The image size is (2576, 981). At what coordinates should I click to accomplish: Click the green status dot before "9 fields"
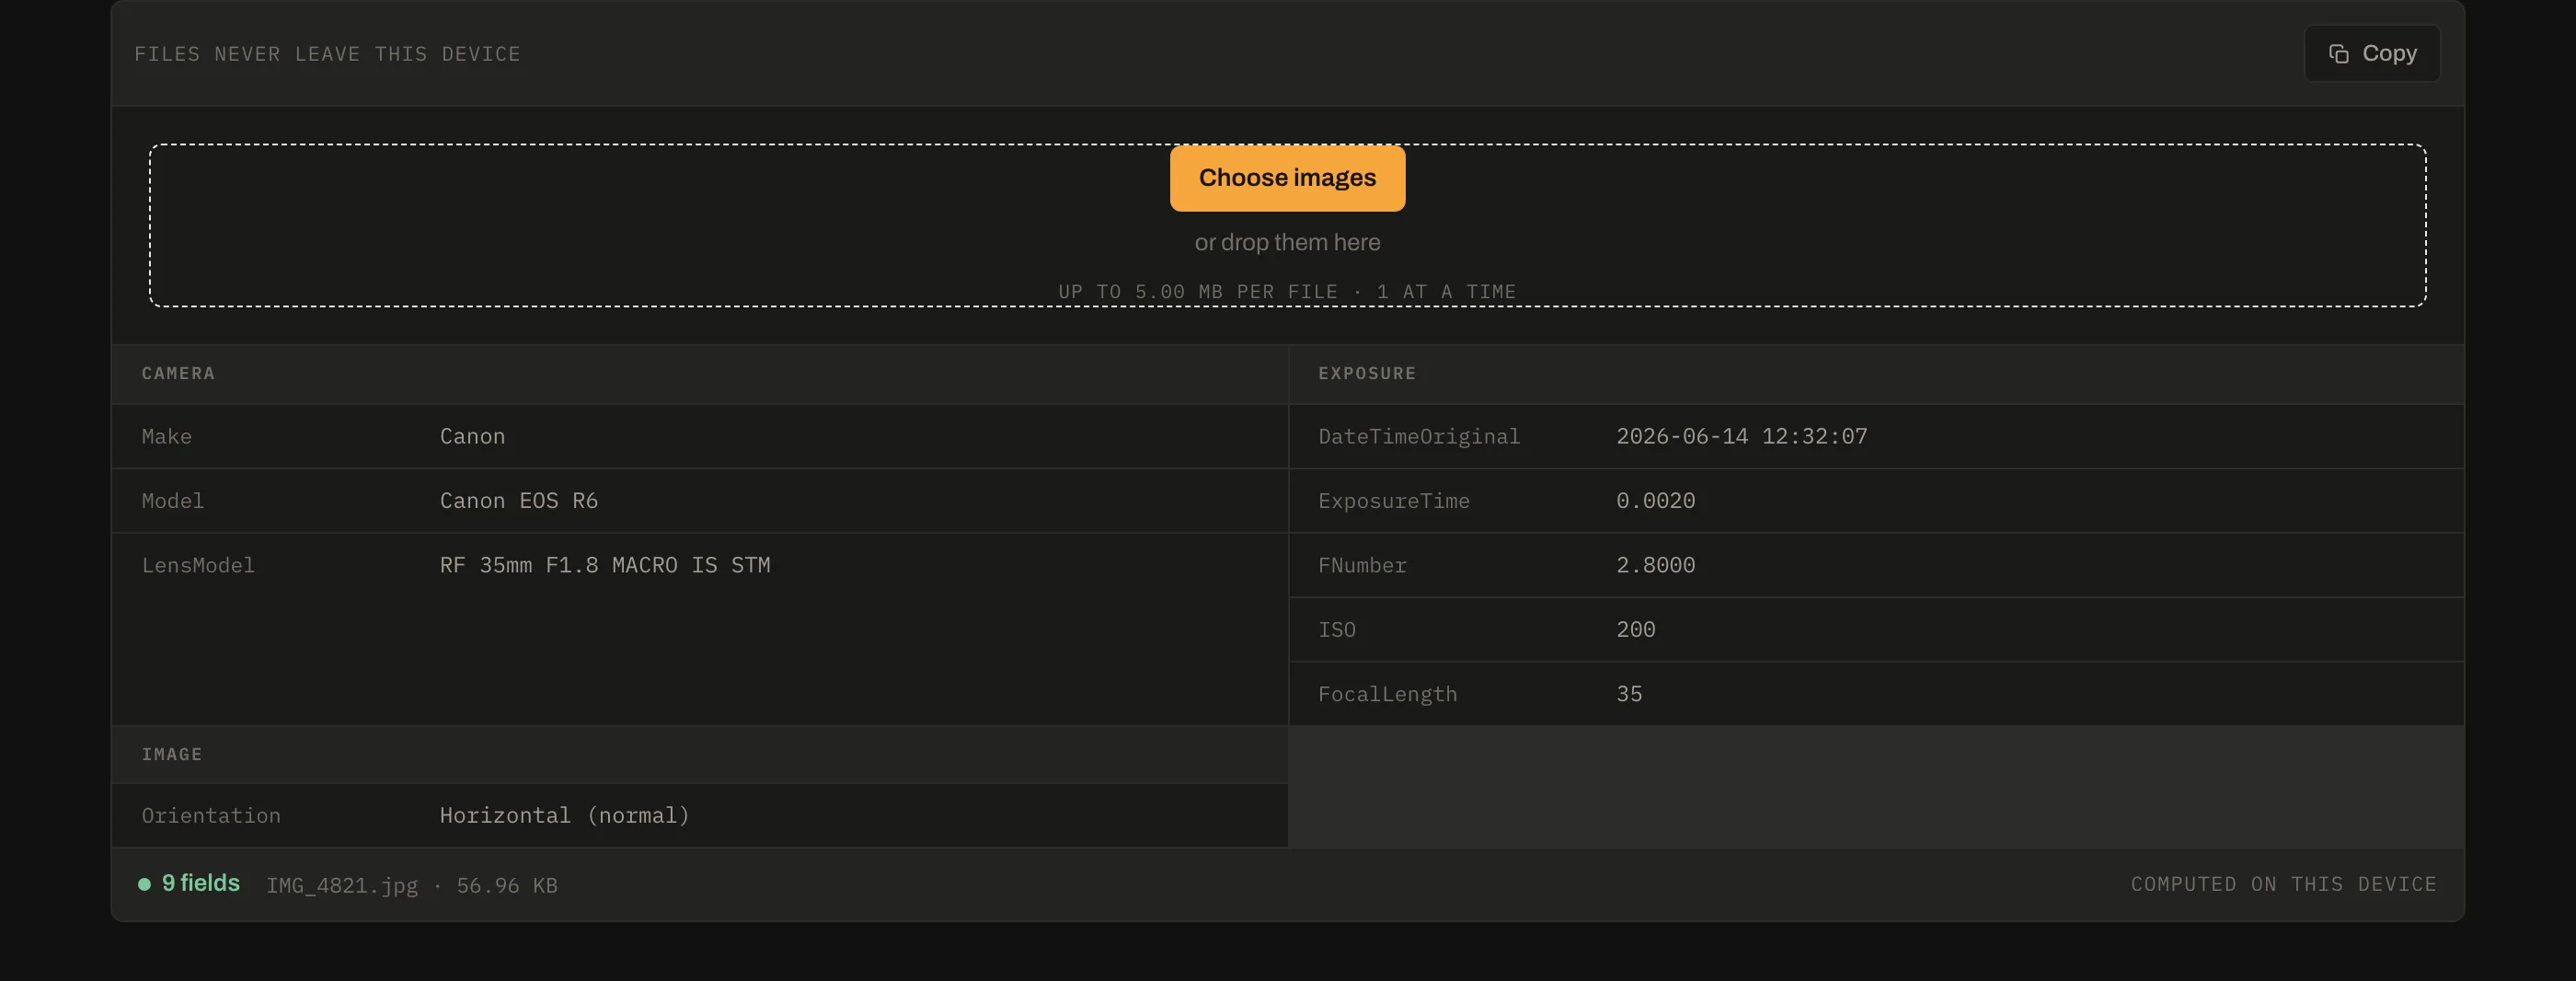(144, 884)
